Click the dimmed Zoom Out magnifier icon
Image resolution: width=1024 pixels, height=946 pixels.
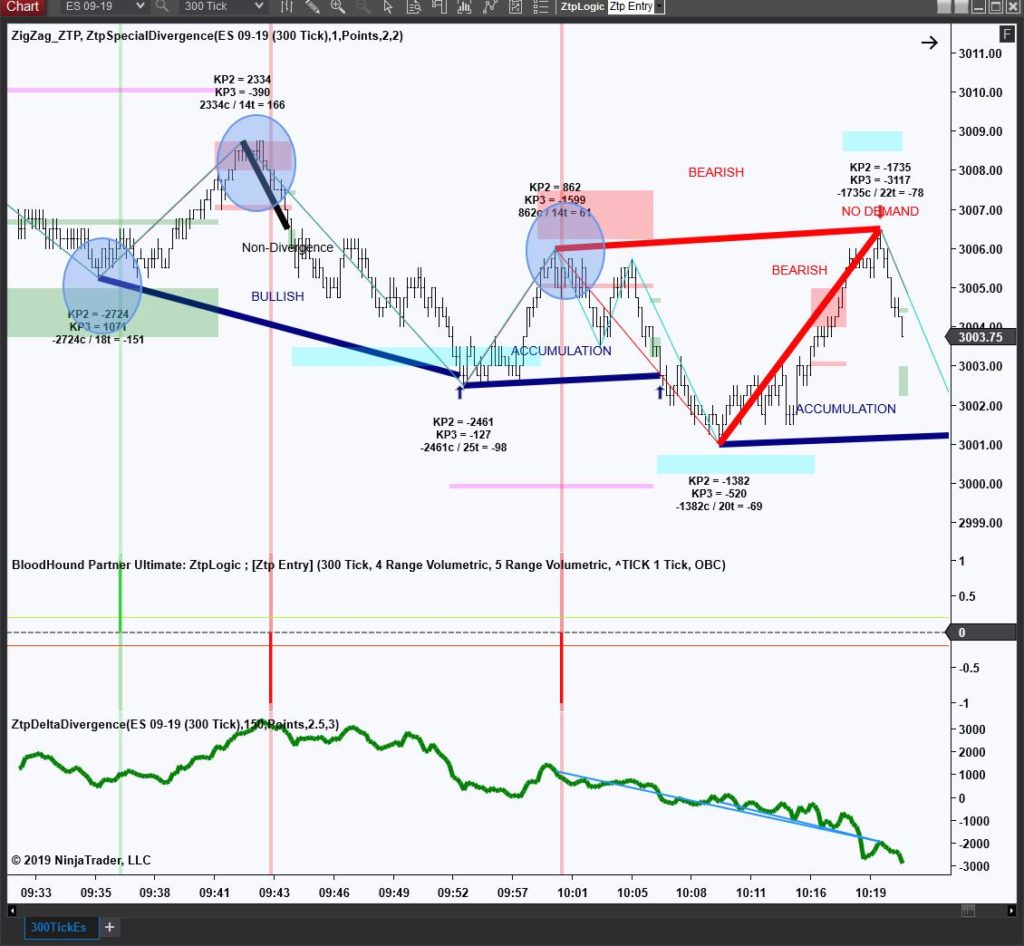point(361,7)
